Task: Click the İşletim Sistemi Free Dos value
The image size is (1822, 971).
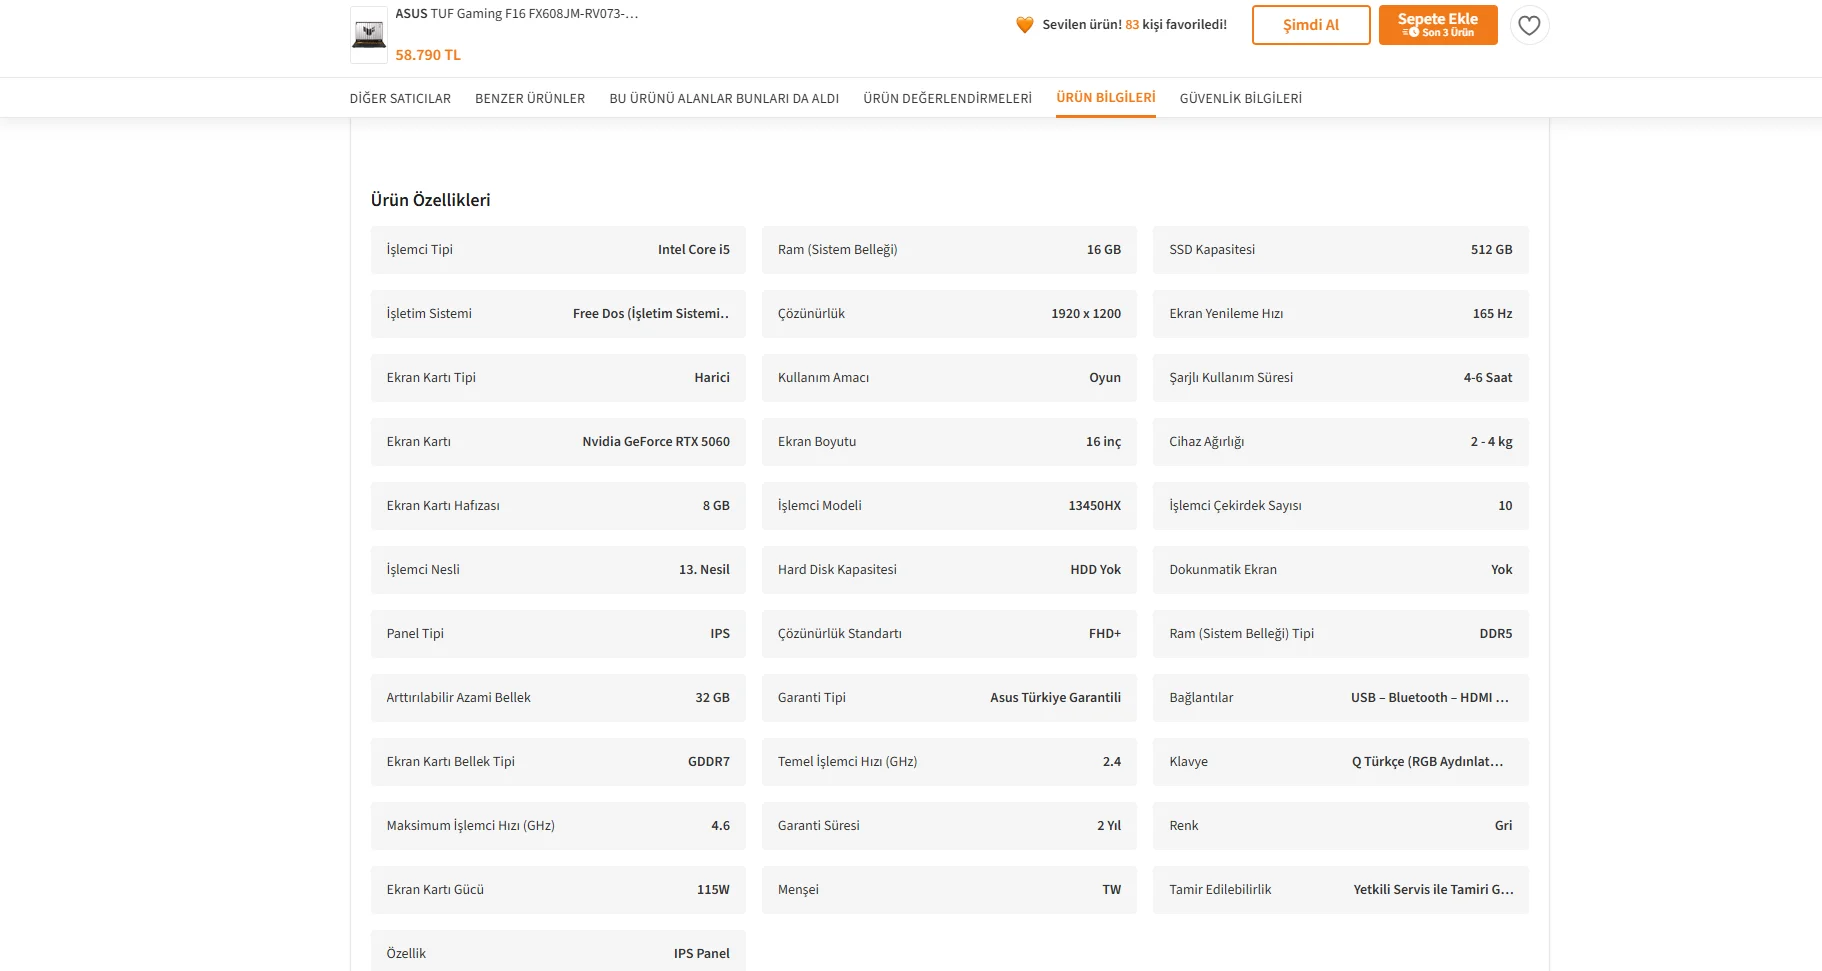Action: [x=651, y=314]
